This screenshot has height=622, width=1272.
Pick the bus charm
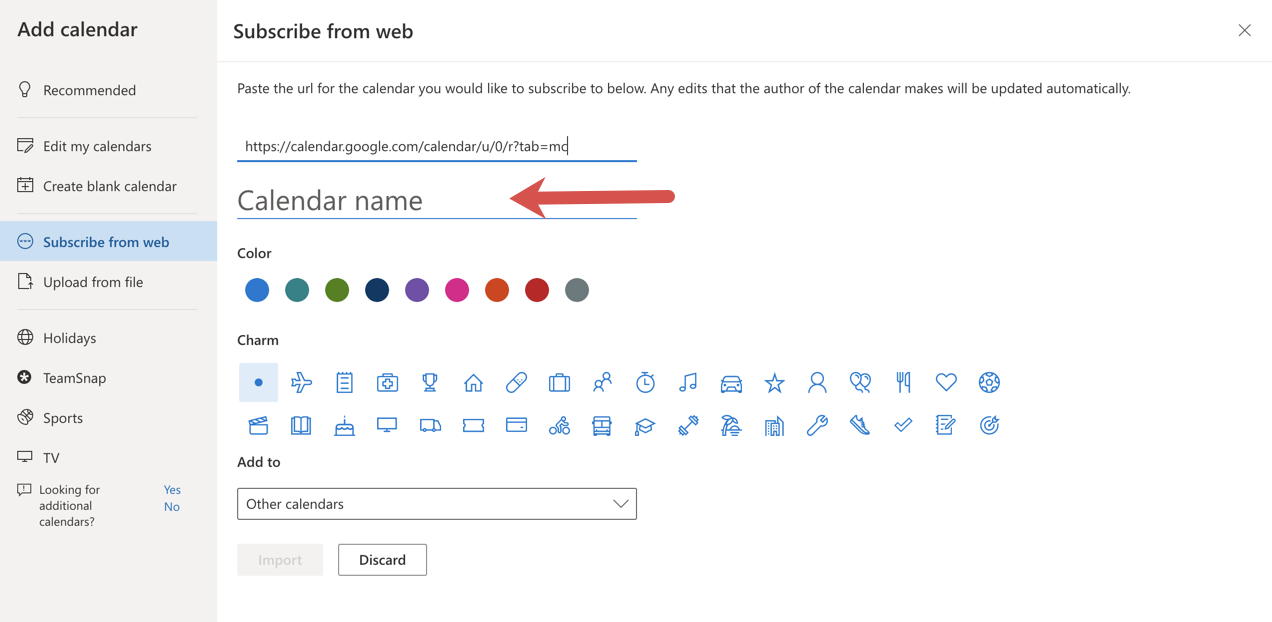click(602, 425)
